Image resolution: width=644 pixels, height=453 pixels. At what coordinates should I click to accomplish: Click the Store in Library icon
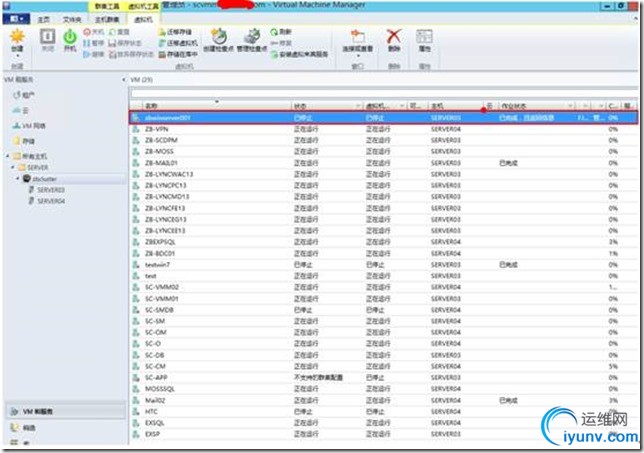coord(162,54)
